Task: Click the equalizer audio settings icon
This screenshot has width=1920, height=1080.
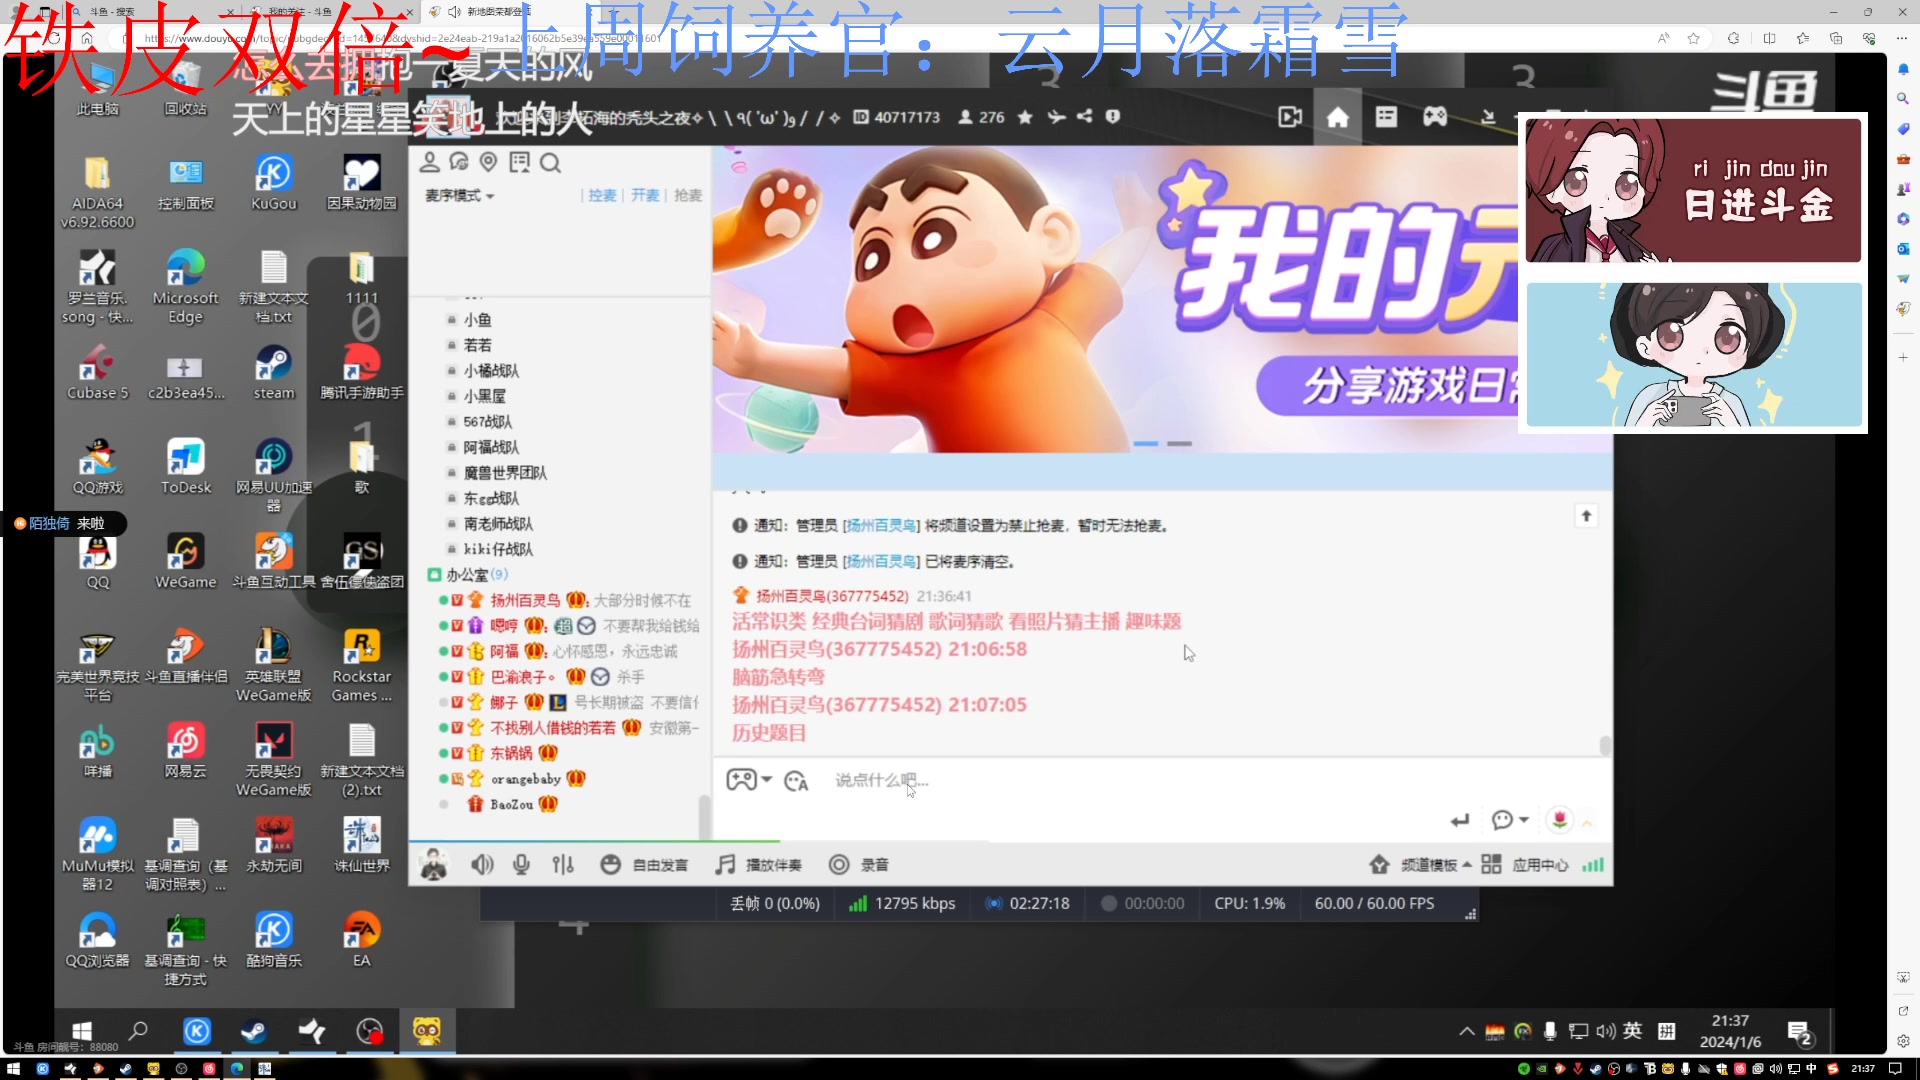Action: [x=563, y=864]
